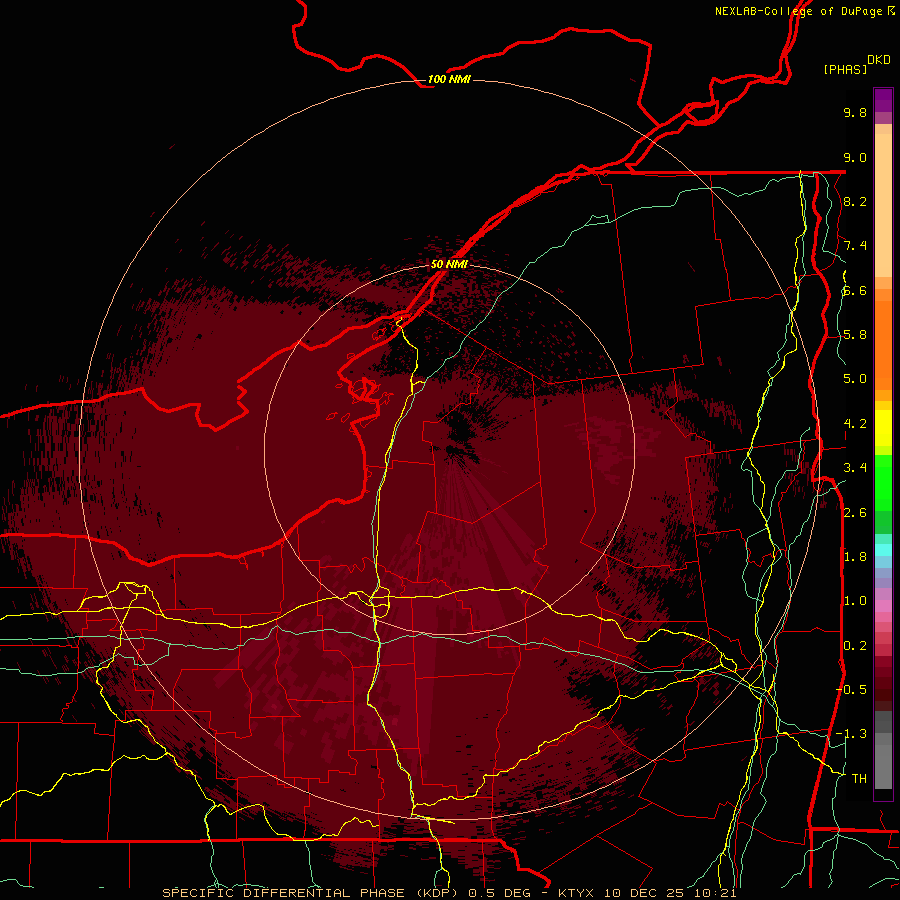Click the 4.2 color scale value
Viewport: 900px width, 900px height.
(x=855, y=424)
